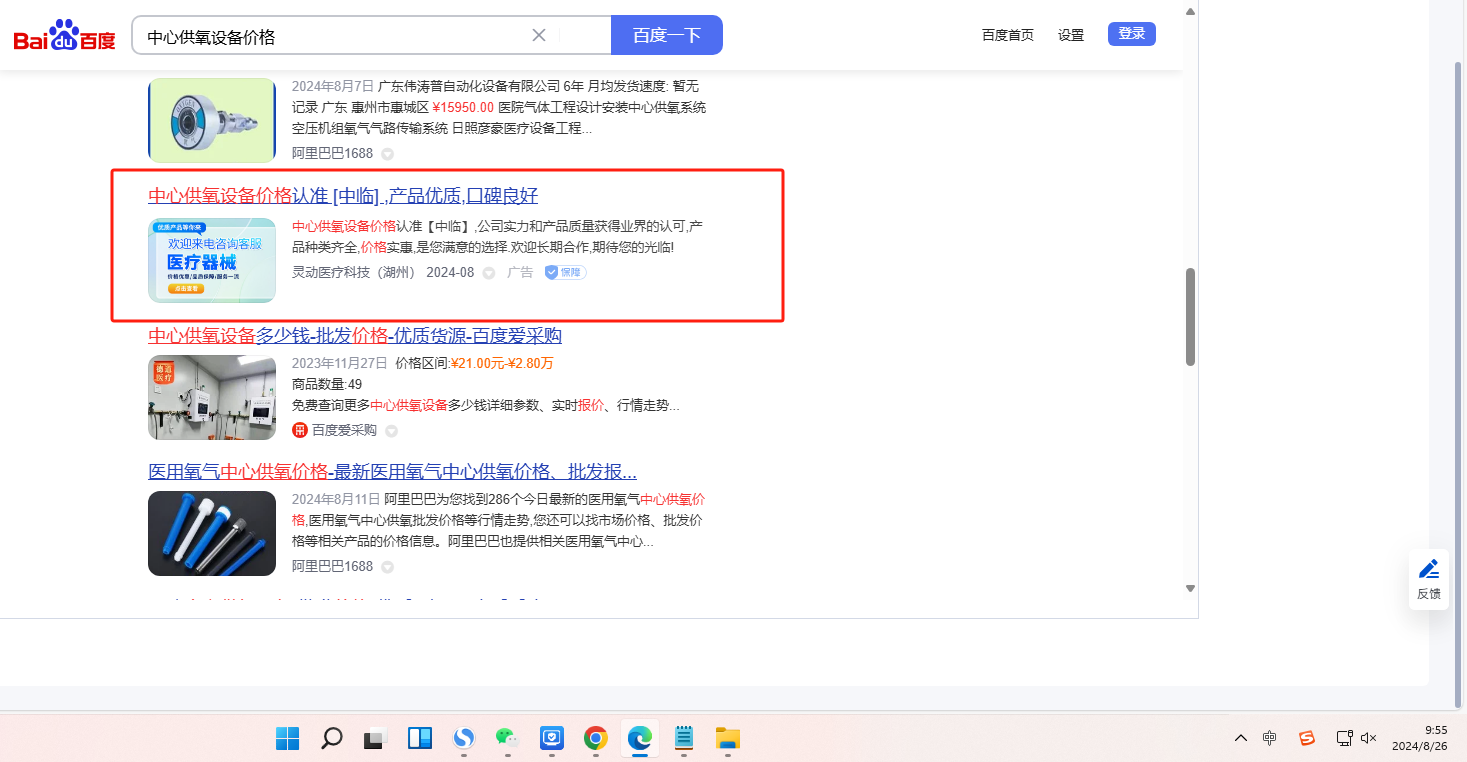1467x762 pixels.
Task: Open File Explorer from the taskbar
Action: click(x=728, y=738)
